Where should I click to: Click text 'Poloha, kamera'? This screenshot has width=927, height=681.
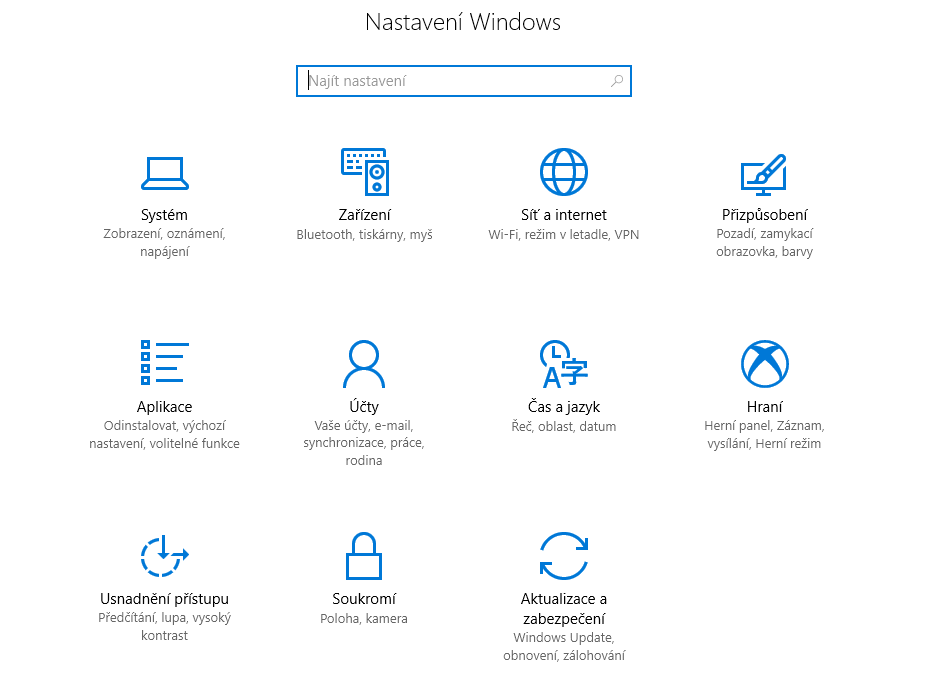pos(364,618)
